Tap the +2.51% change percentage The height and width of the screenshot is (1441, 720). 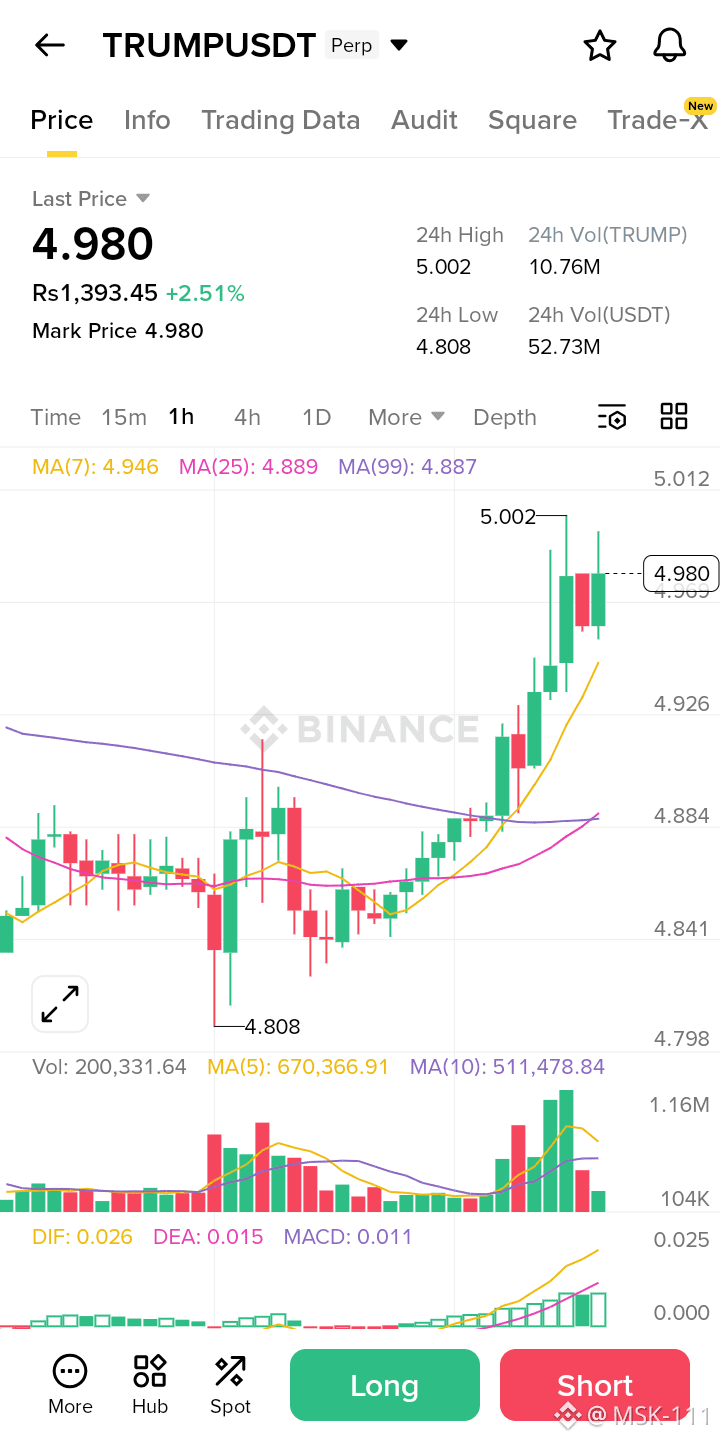click(205, 293)
